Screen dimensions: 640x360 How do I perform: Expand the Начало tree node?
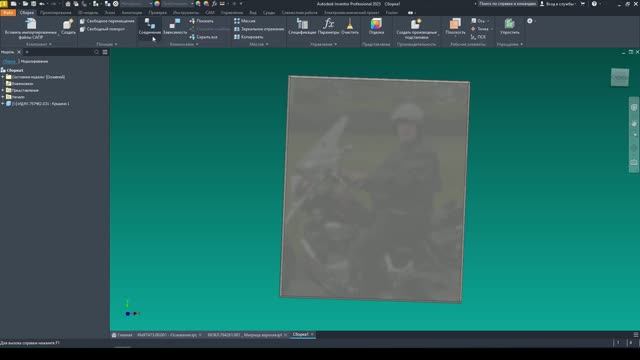[3, 97]
